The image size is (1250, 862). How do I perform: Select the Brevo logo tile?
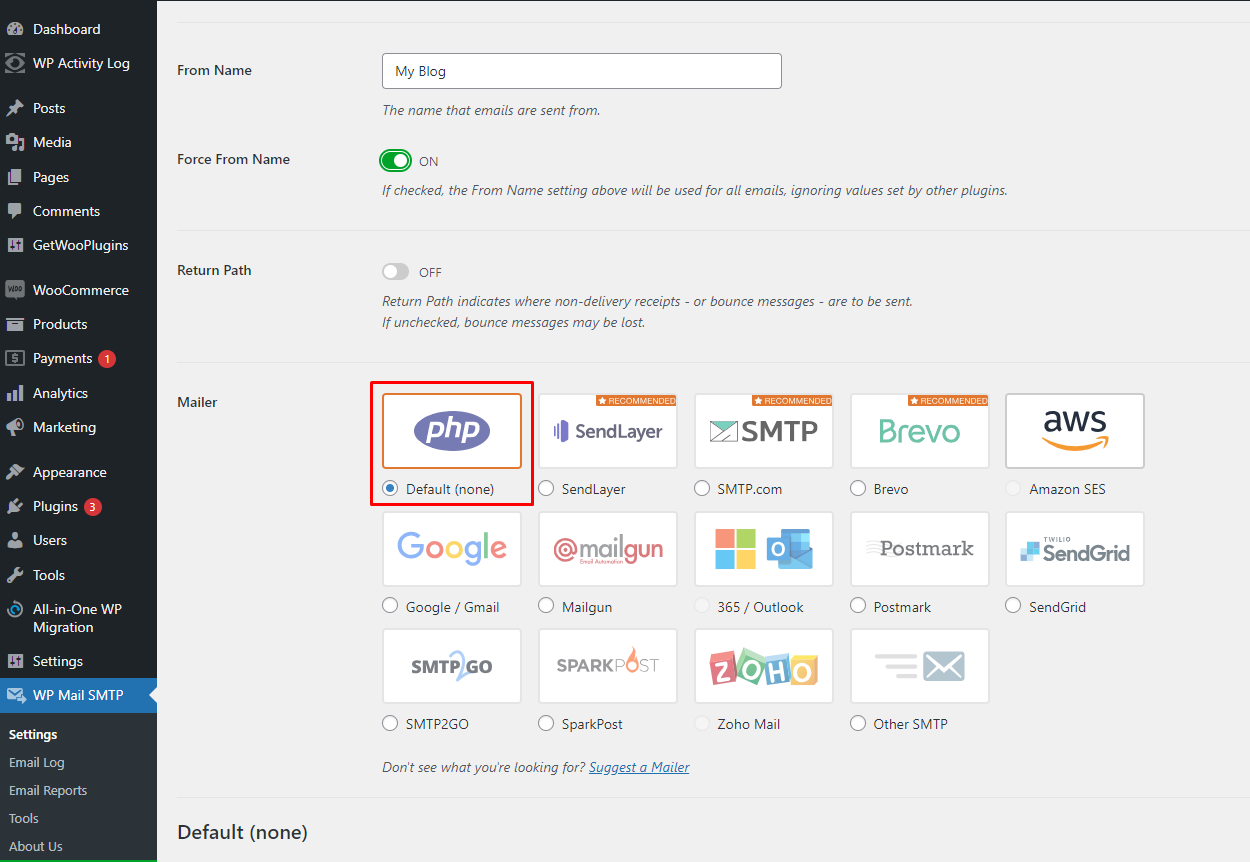[x=920, y=431]
